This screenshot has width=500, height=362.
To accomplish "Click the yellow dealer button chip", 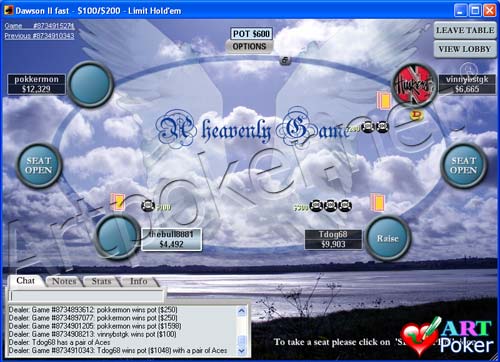I will tap(416, 115).
